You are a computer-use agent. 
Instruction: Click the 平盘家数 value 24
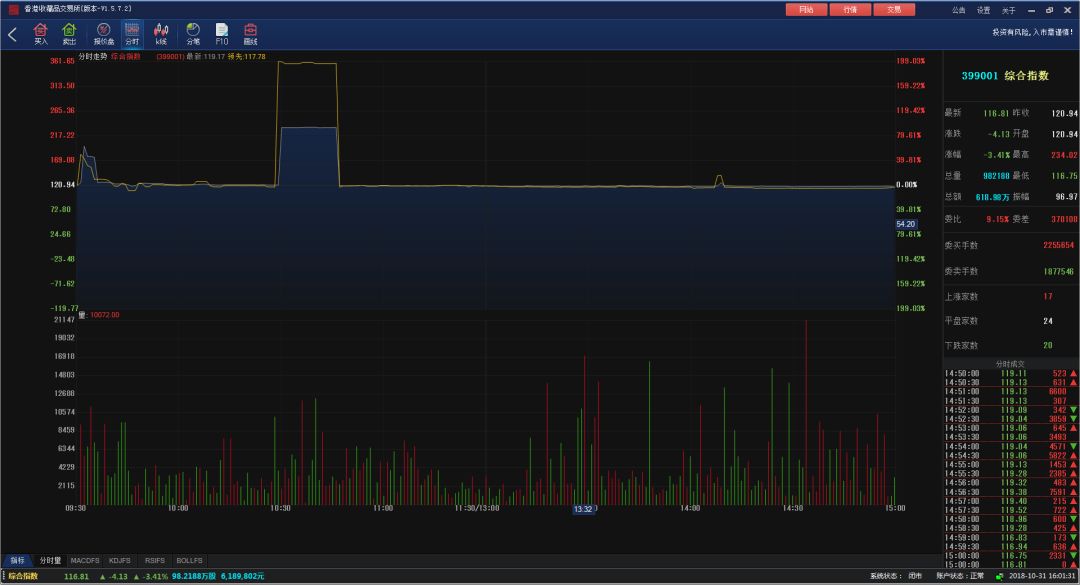click(1048, 321)
